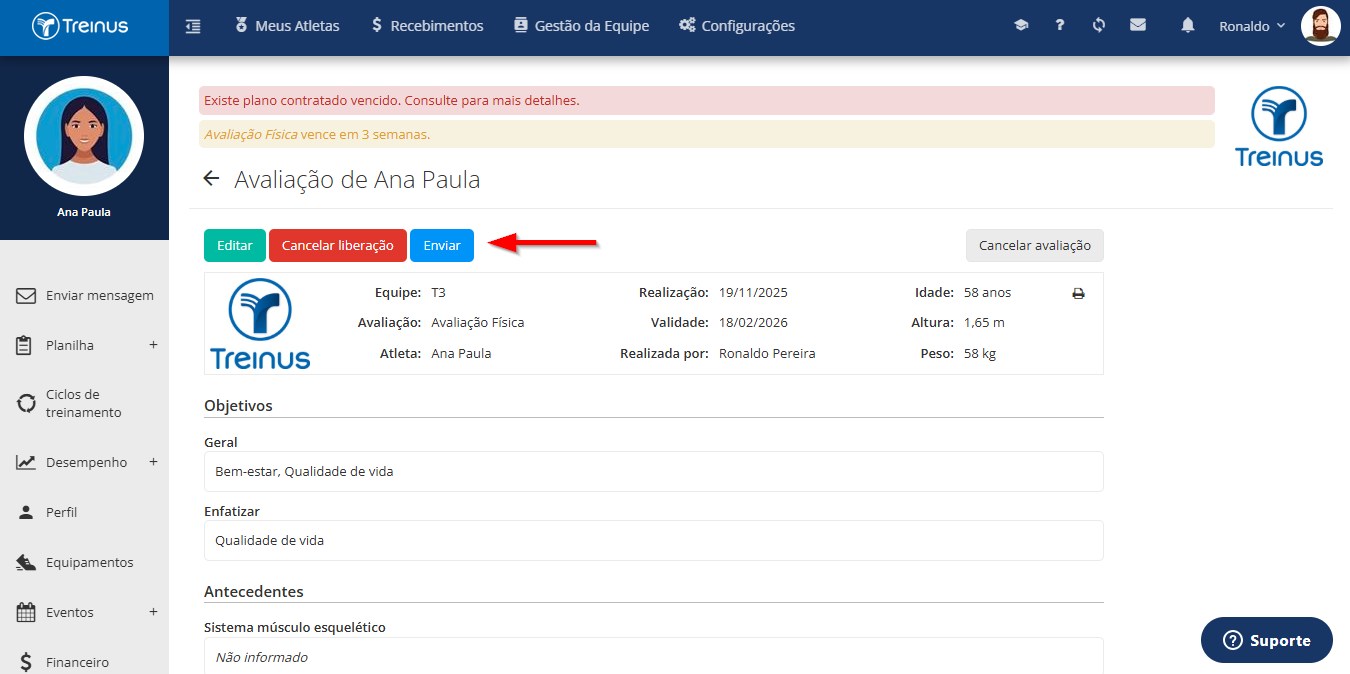
Task: Open Gestão da Equipe menu
Action: click(581, 26)
